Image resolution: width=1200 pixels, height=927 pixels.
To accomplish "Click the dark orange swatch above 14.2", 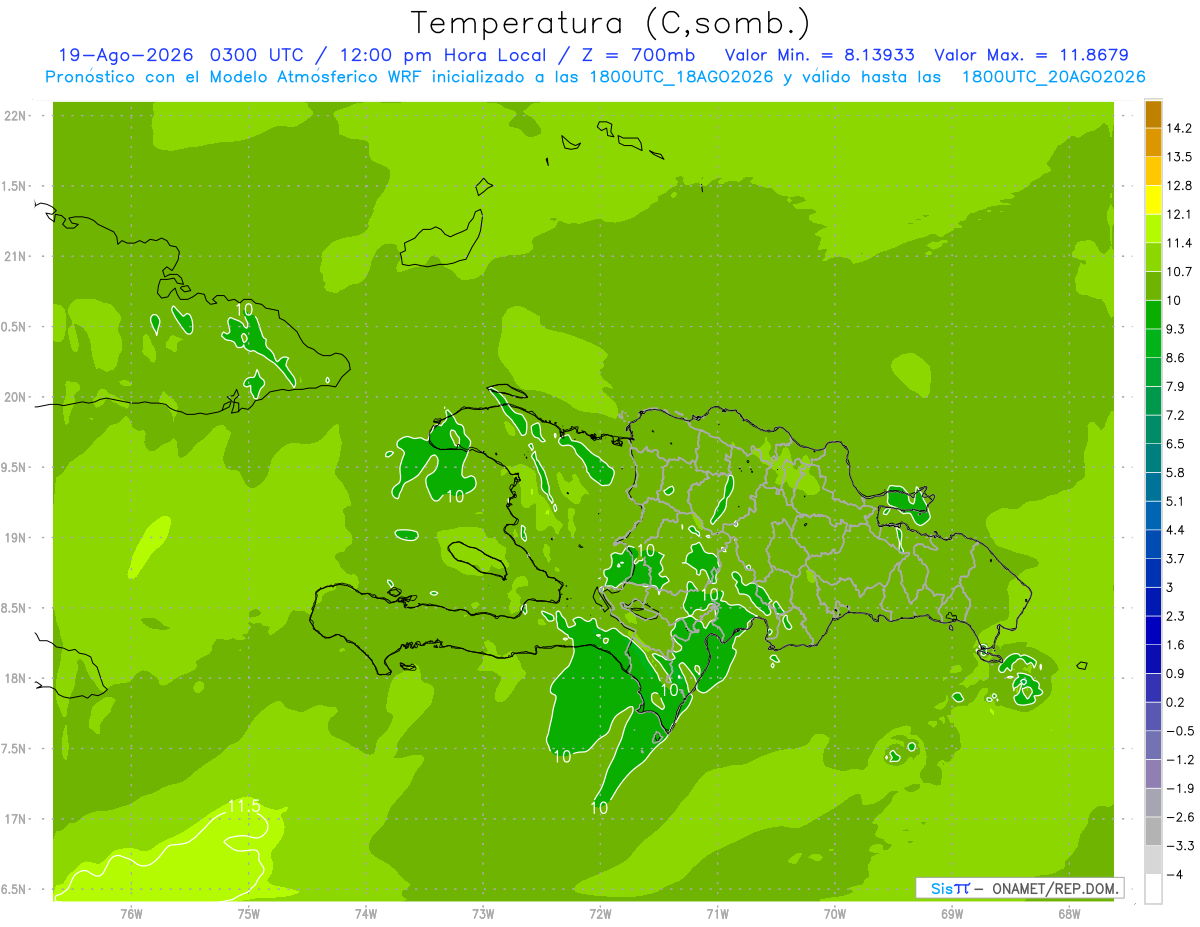I will click(1153, 114).
